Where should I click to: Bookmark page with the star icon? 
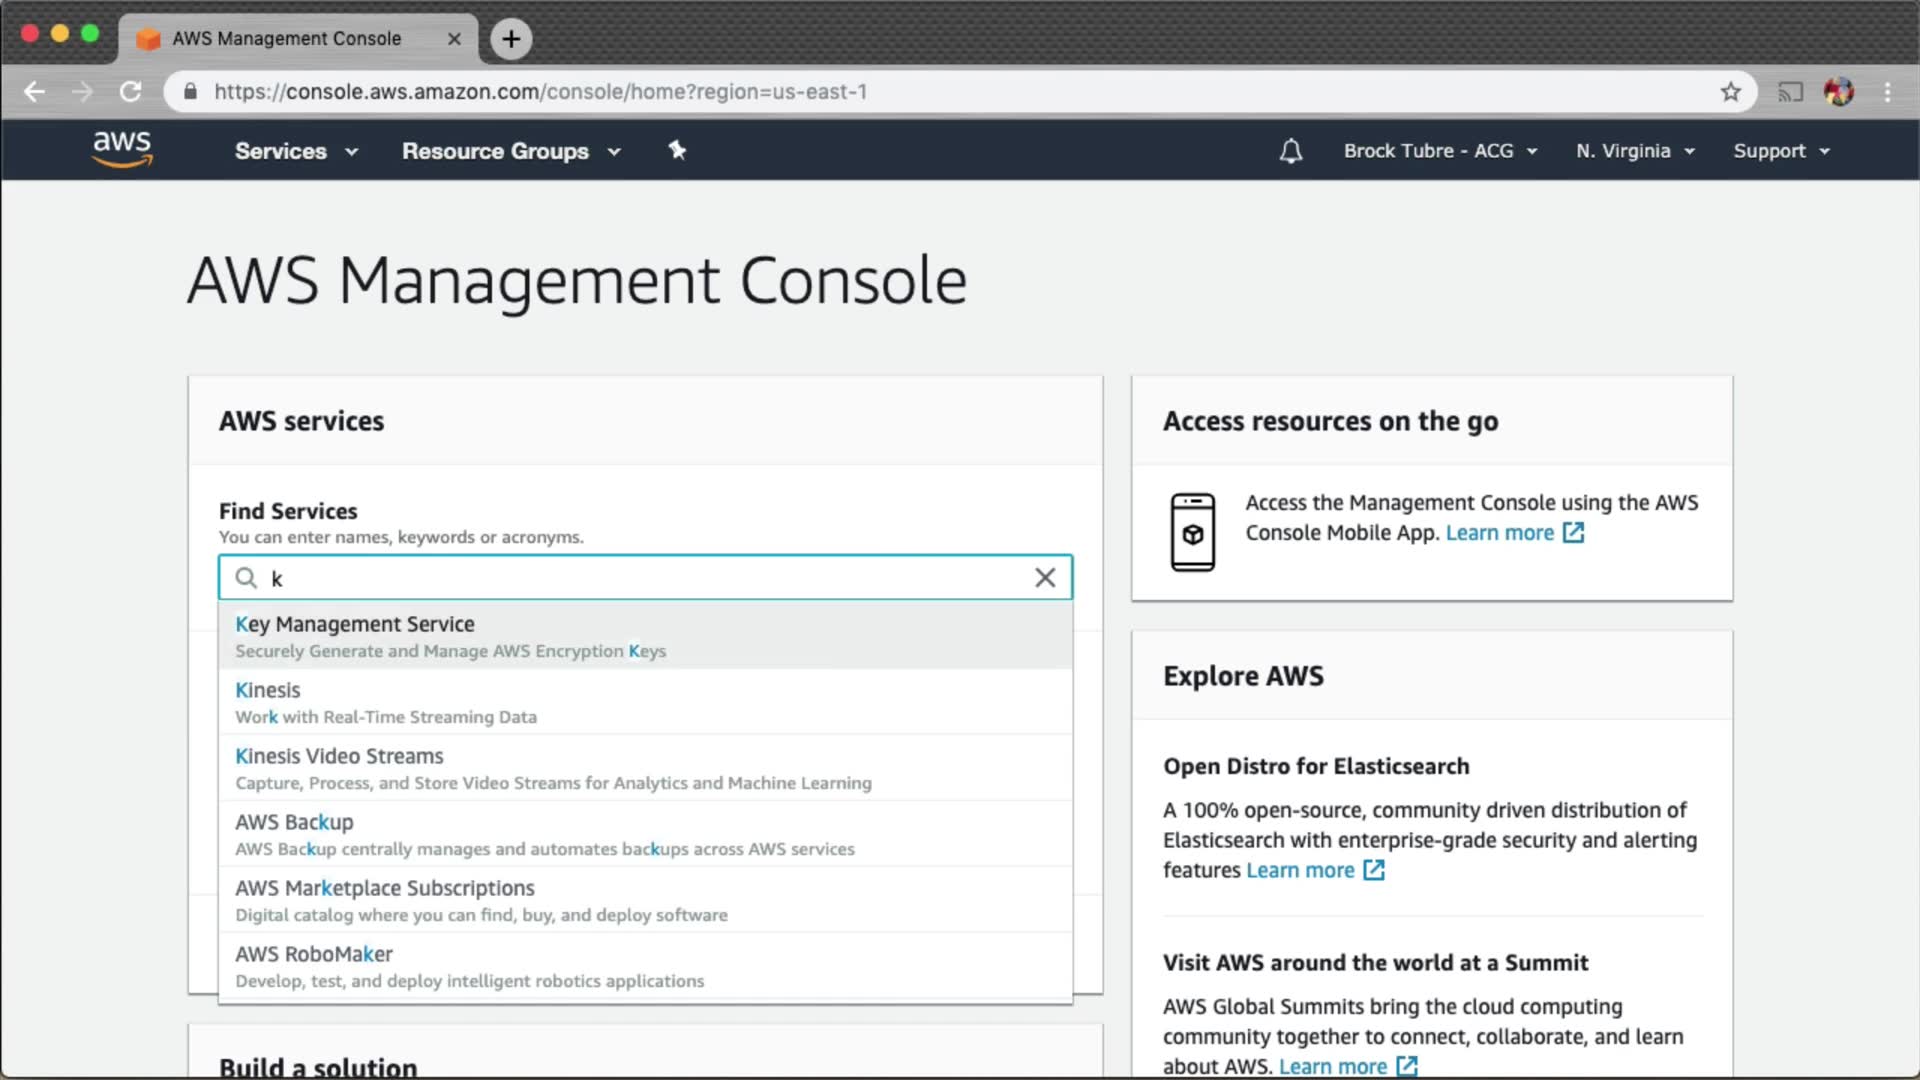(x=1731, y=92)
